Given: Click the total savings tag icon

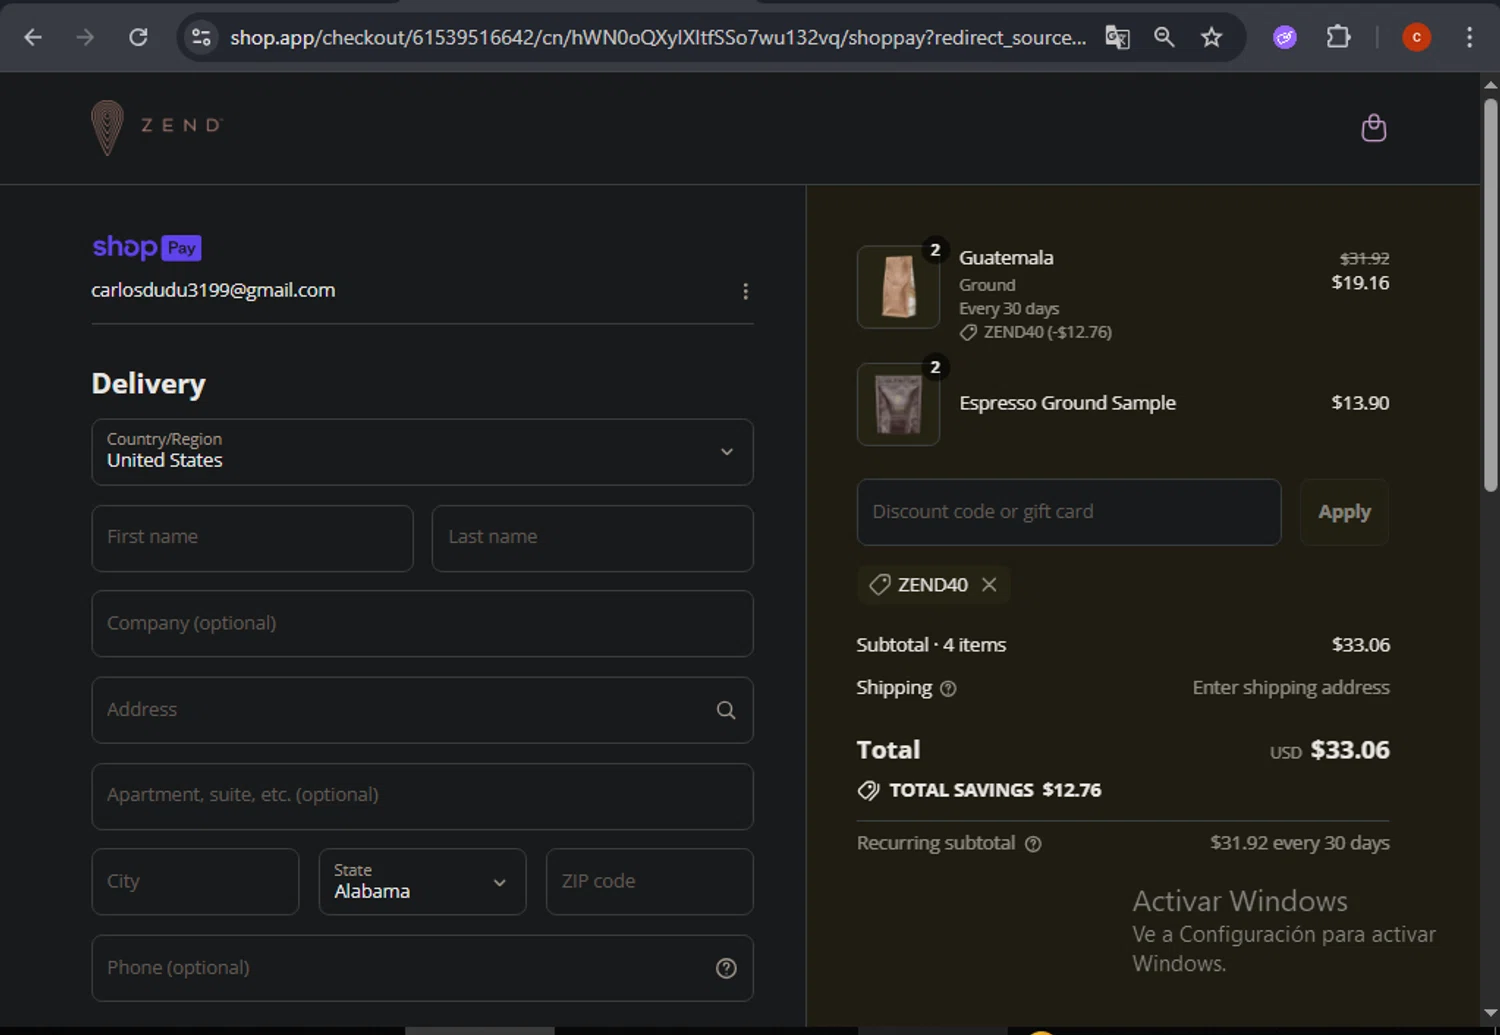Looking at the screenshot, I should coord(868,790).
